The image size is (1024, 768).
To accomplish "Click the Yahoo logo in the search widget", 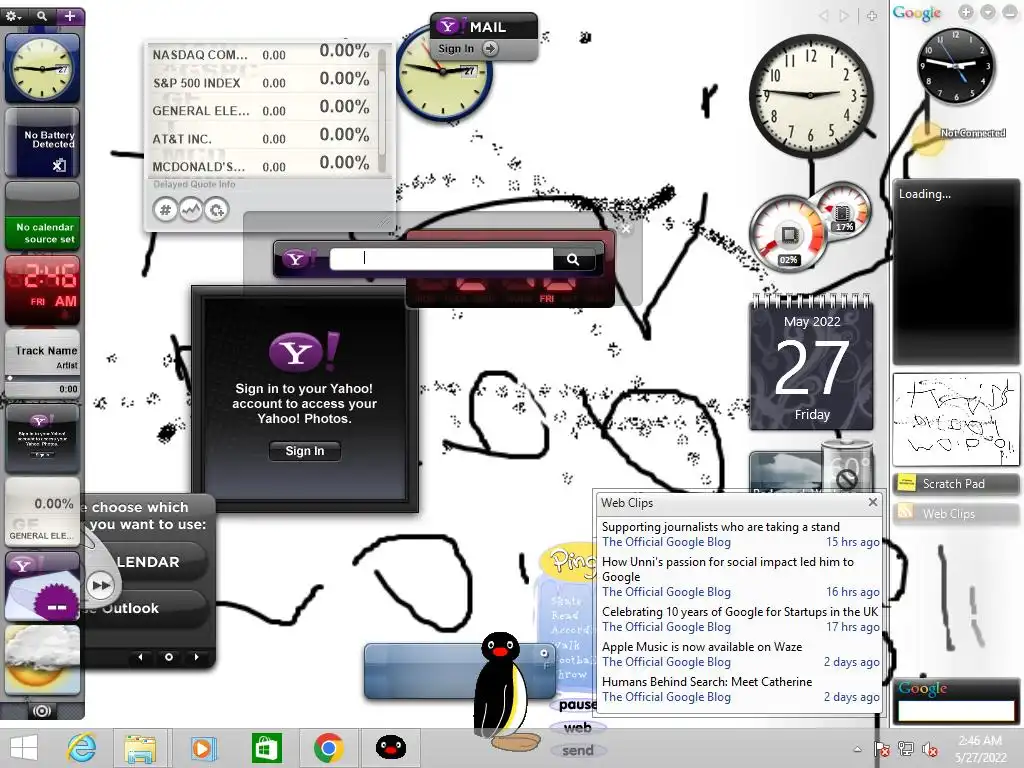I will coord(299,259).
